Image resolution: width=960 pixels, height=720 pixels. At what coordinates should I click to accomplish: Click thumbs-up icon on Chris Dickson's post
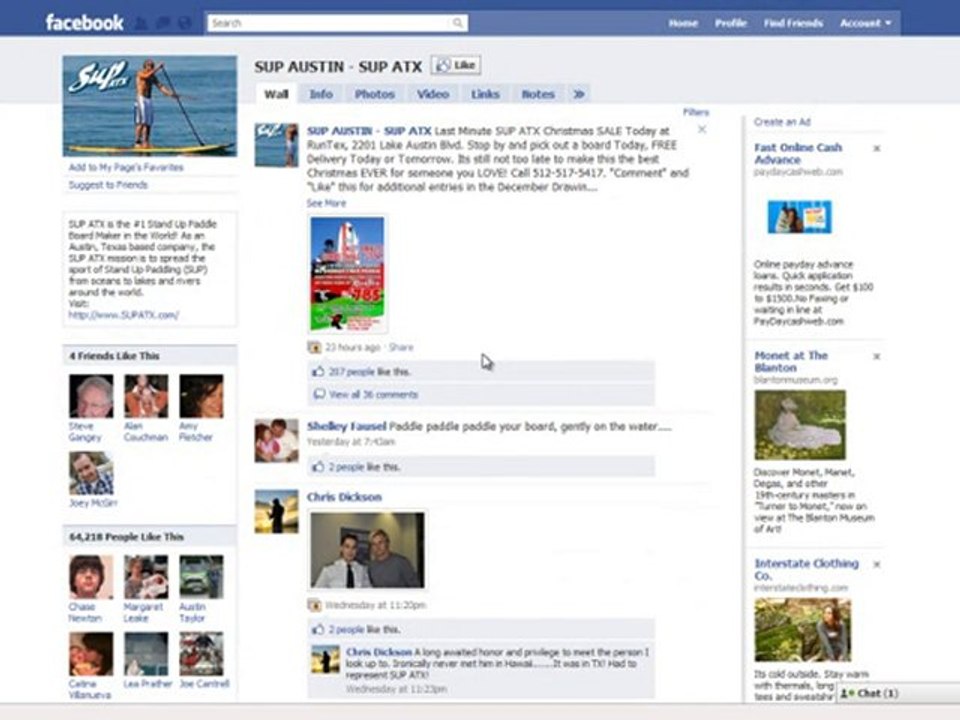318,629
